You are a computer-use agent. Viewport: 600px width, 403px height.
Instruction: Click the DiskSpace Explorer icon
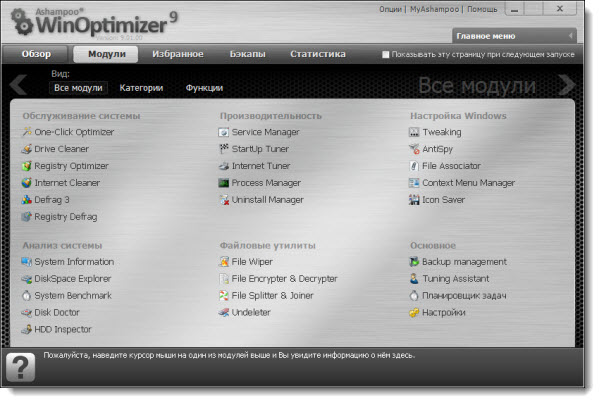[27, 279]
